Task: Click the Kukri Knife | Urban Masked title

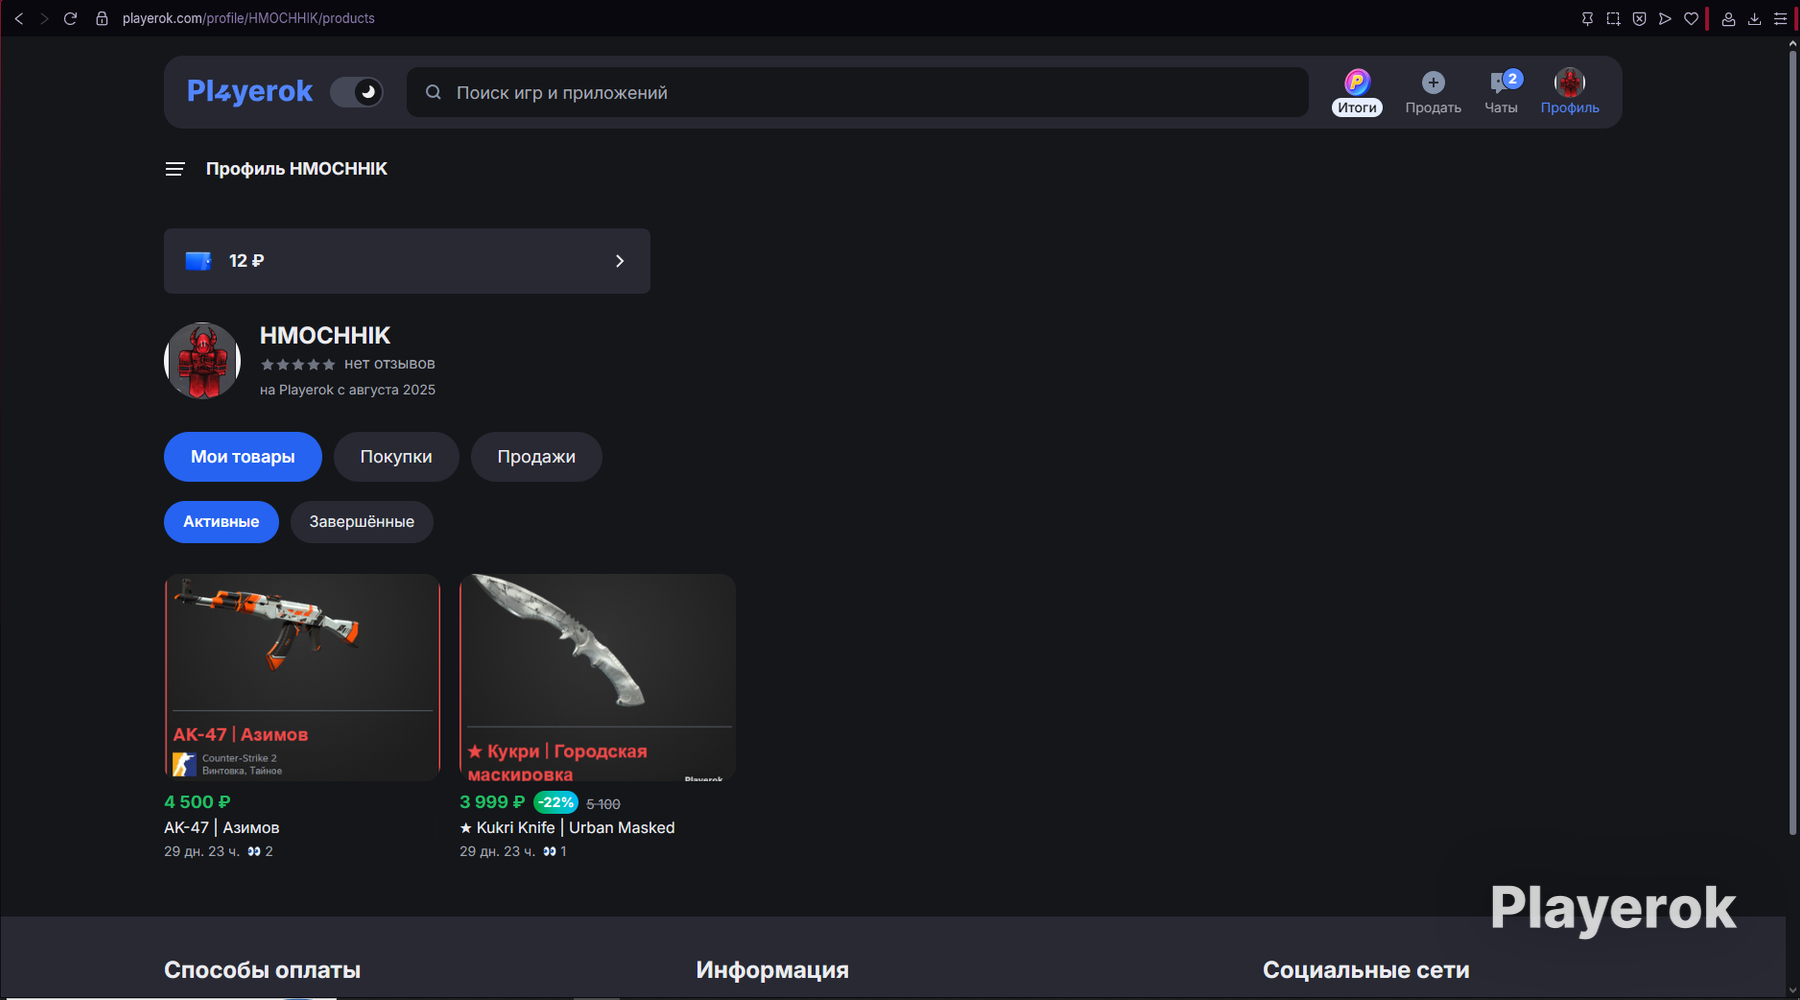Action: pos(567,828)
